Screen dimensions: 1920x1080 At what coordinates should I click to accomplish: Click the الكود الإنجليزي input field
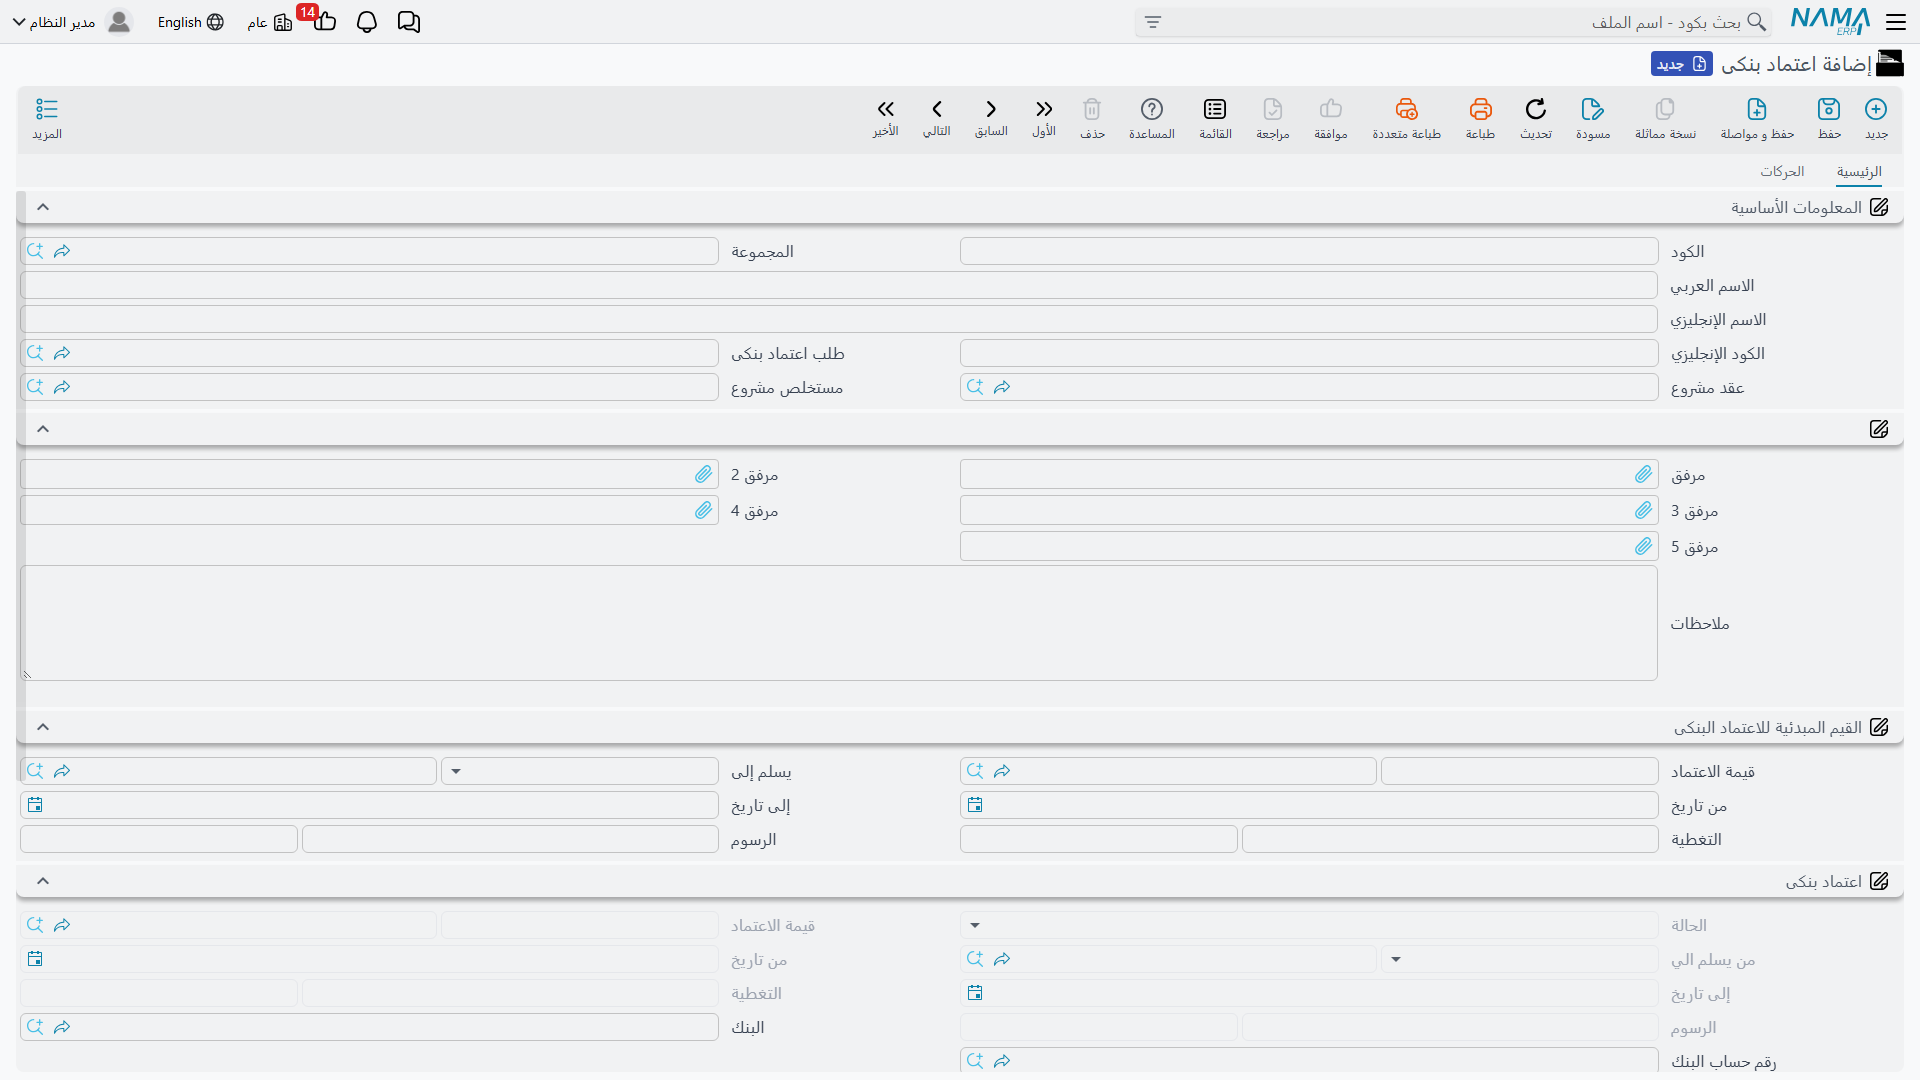(1309, 353)
